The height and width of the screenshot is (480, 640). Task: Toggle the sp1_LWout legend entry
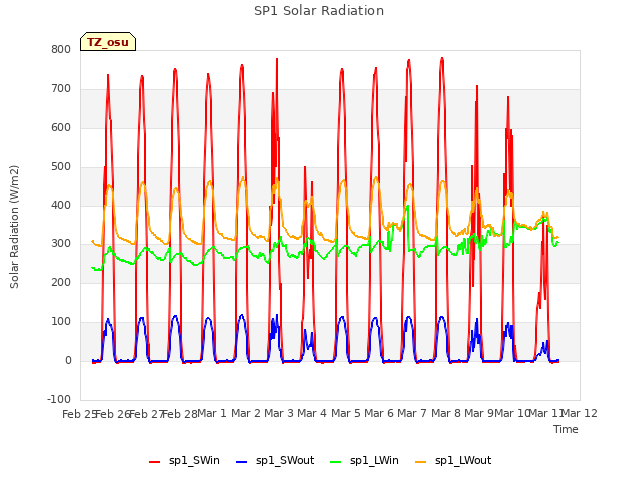point(453,460)
